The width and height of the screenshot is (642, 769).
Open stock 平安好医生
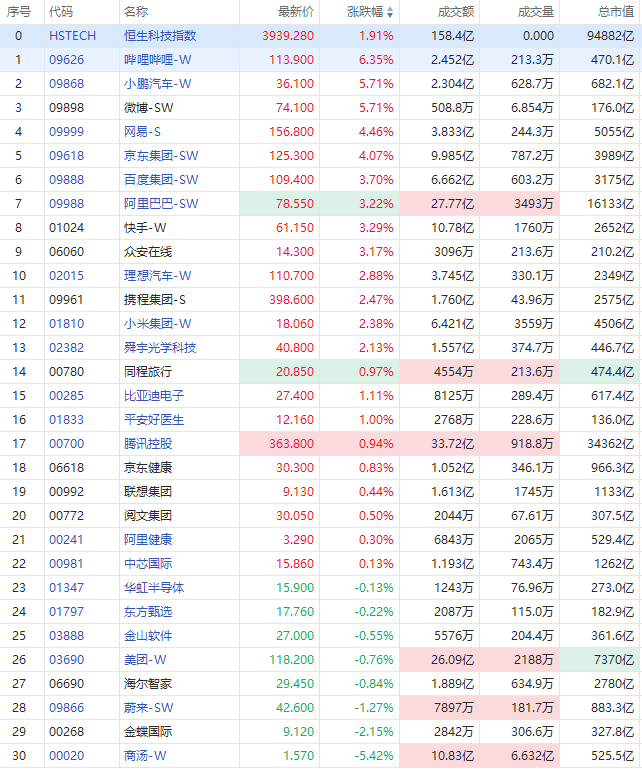[x=154, y=420]
